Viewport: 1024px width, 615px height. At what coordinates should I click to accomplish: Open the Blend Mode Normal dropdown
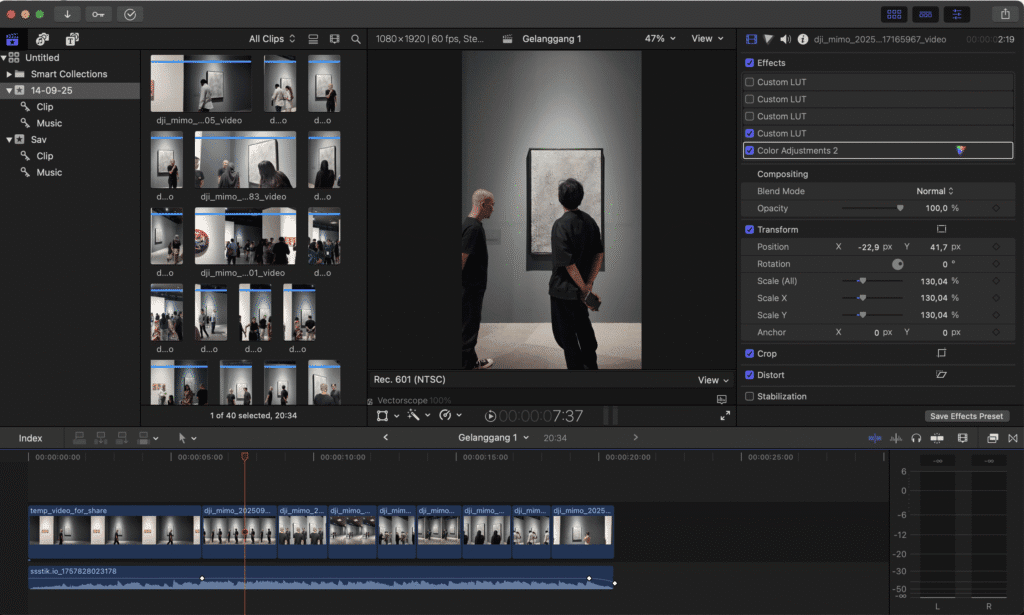935,191
